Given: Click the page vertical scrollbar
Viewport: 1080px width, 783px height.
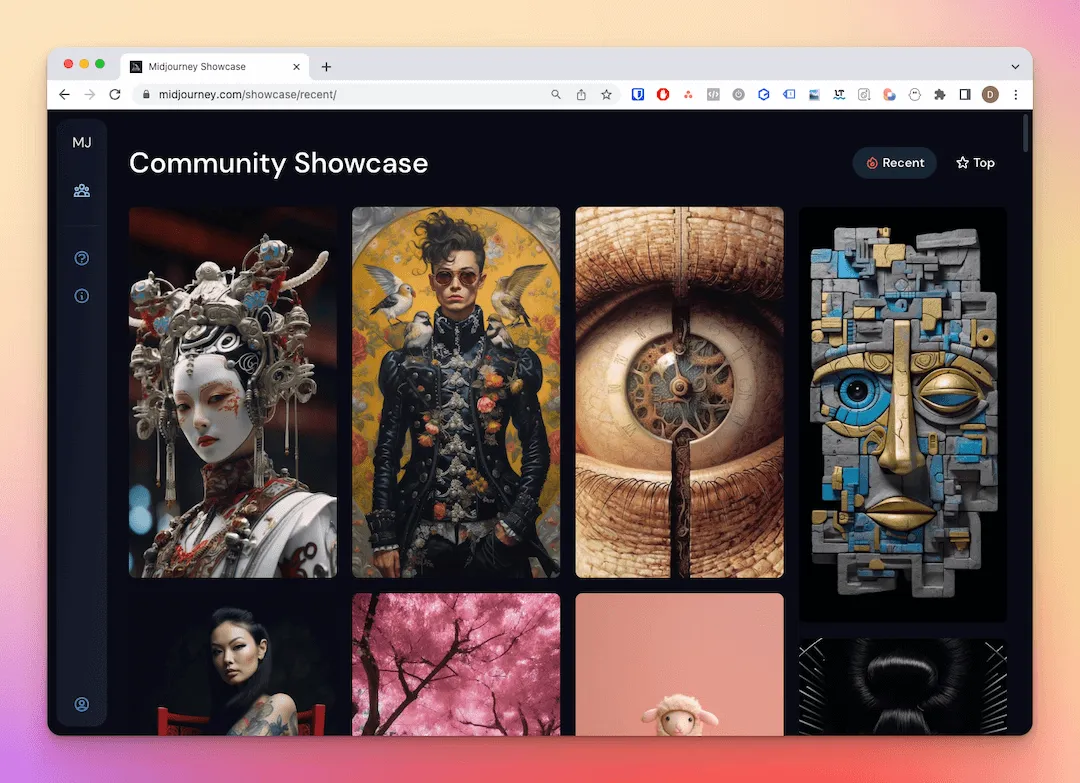Looking at the screenshot, I should click(x=1026, y=133).
